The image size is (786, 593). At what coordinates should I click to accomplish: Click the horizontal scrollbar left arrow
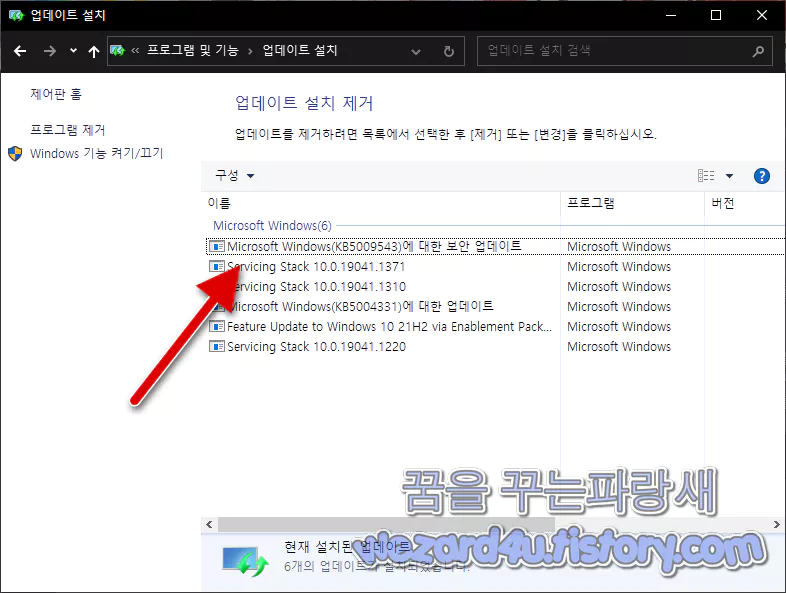pos(209,524)
